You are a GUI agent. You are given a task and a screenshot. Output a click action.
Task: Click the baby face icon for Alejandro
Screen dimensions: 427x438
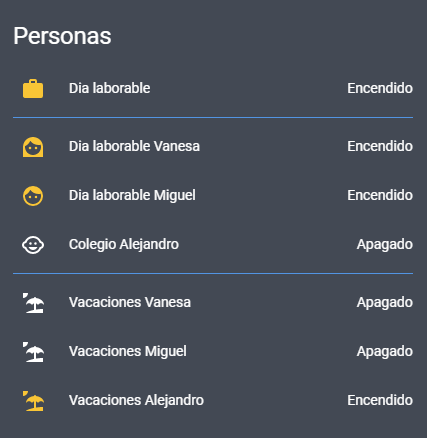(33, 245)
